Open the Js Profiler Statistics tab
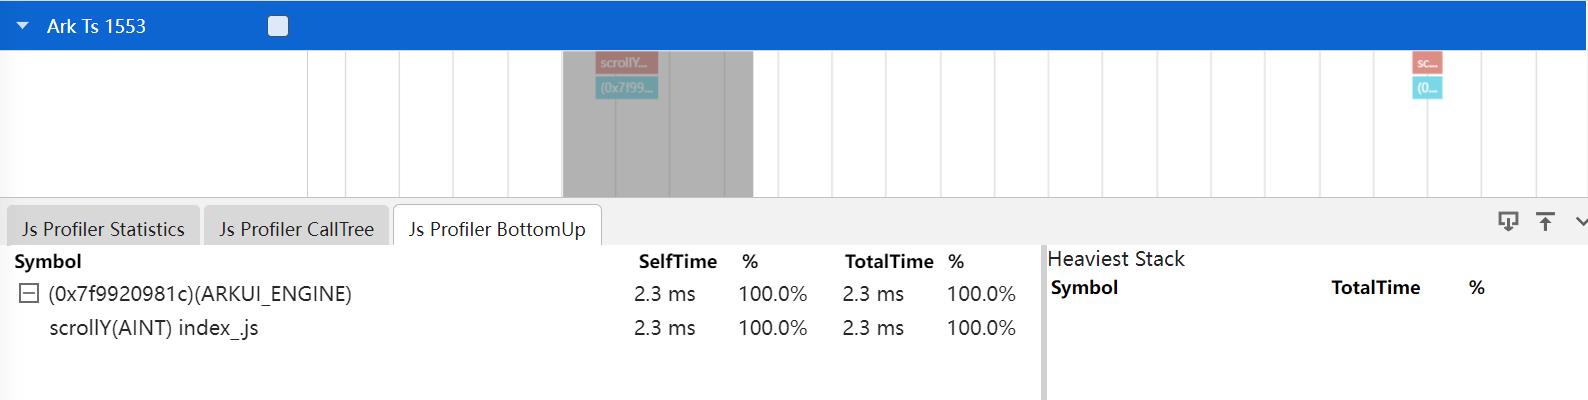1588x400 pixels. [103, 229]
